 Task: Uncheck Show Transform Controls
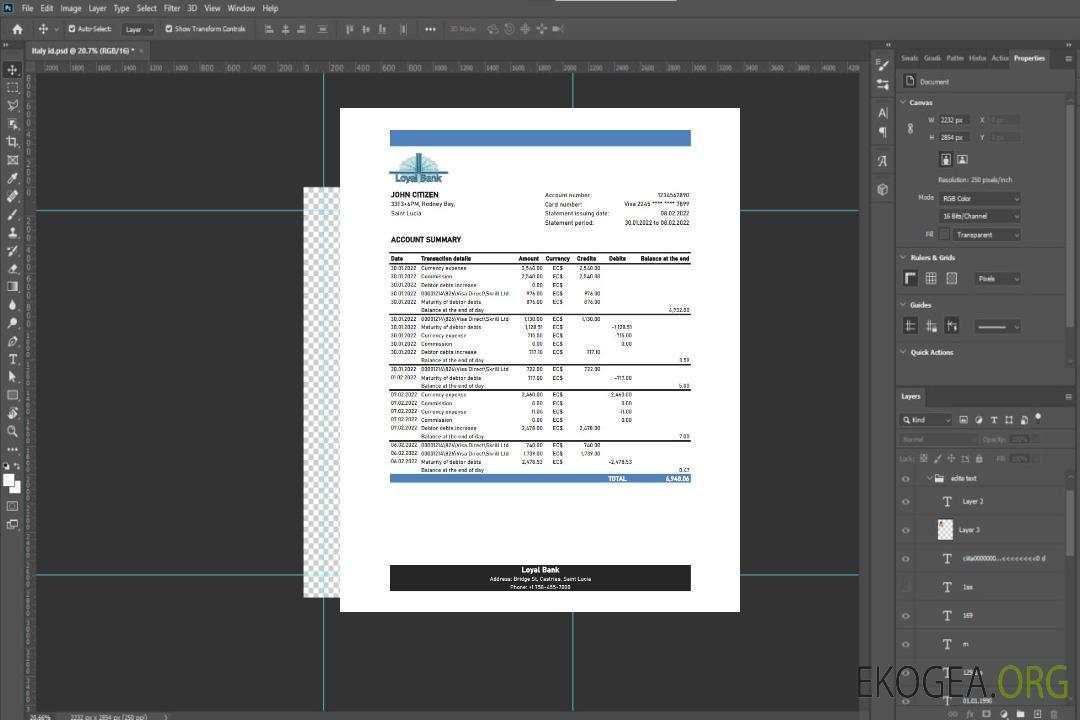(x=169, y=29)
